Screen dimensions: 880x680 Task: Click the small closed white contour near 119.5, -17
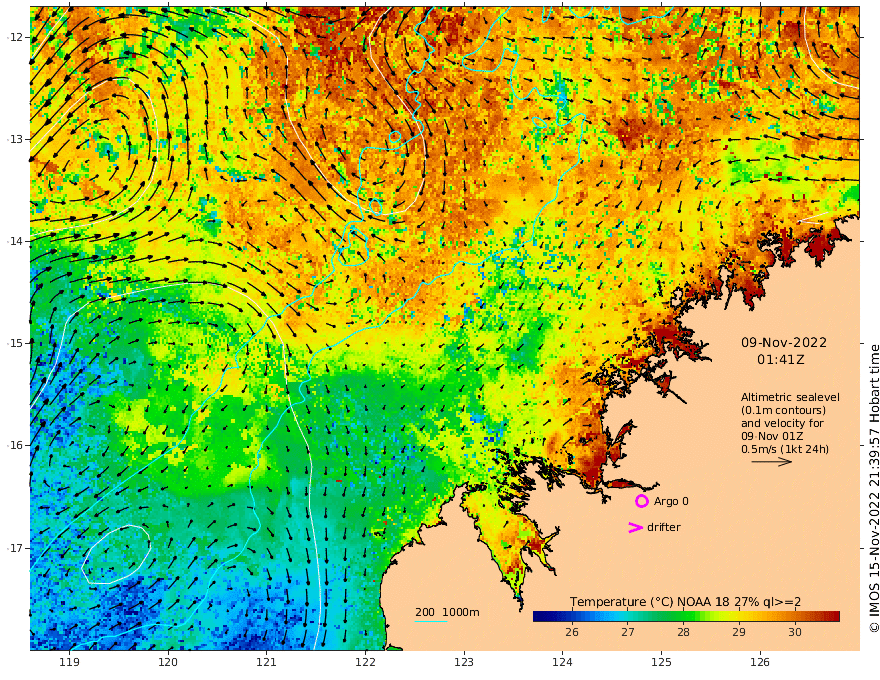pos(116,555)
